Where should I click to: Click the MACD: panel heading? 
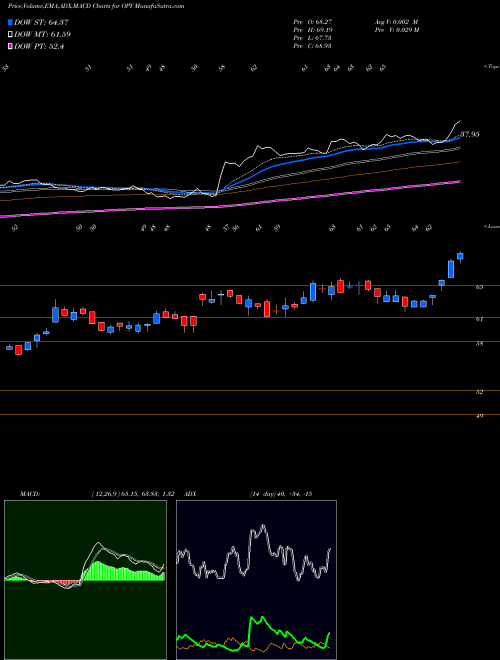pos(30,494)
